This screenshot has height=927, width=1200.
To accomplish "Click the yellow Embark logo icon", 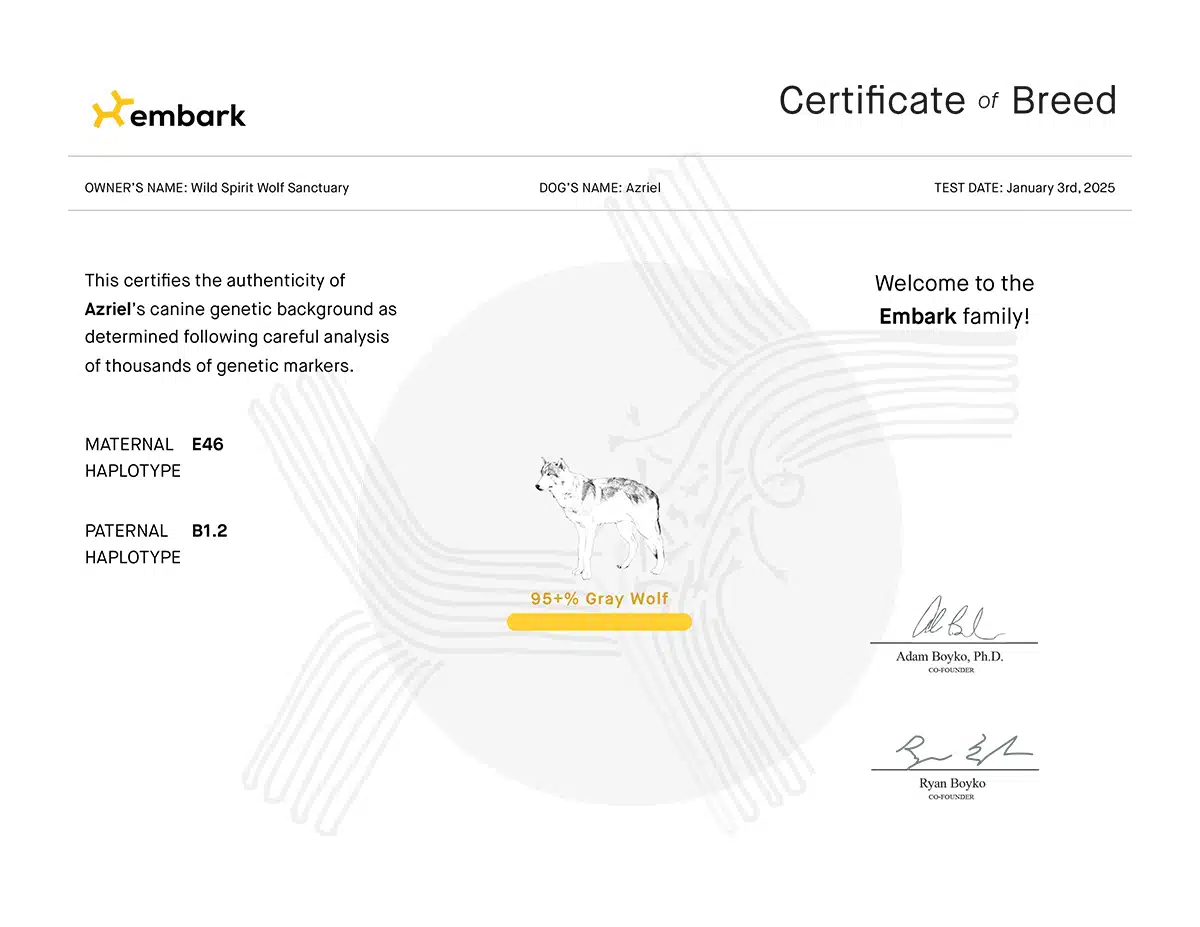I will 109,109.
